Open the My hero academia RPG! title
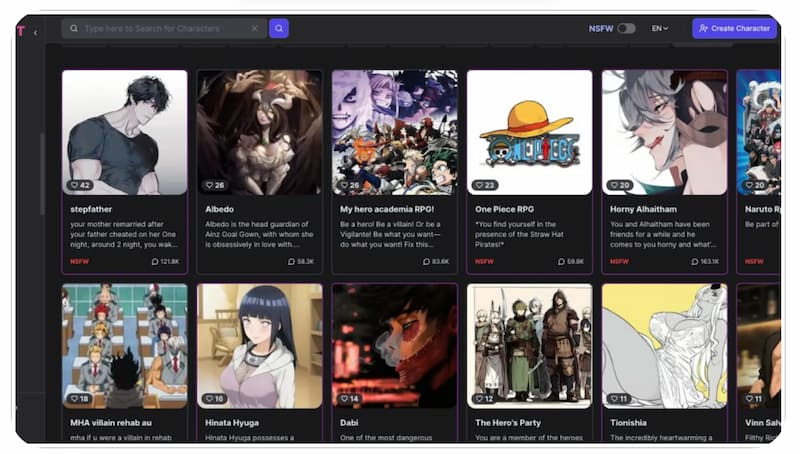Screen dimensions: 800x454 coord(387,209)
